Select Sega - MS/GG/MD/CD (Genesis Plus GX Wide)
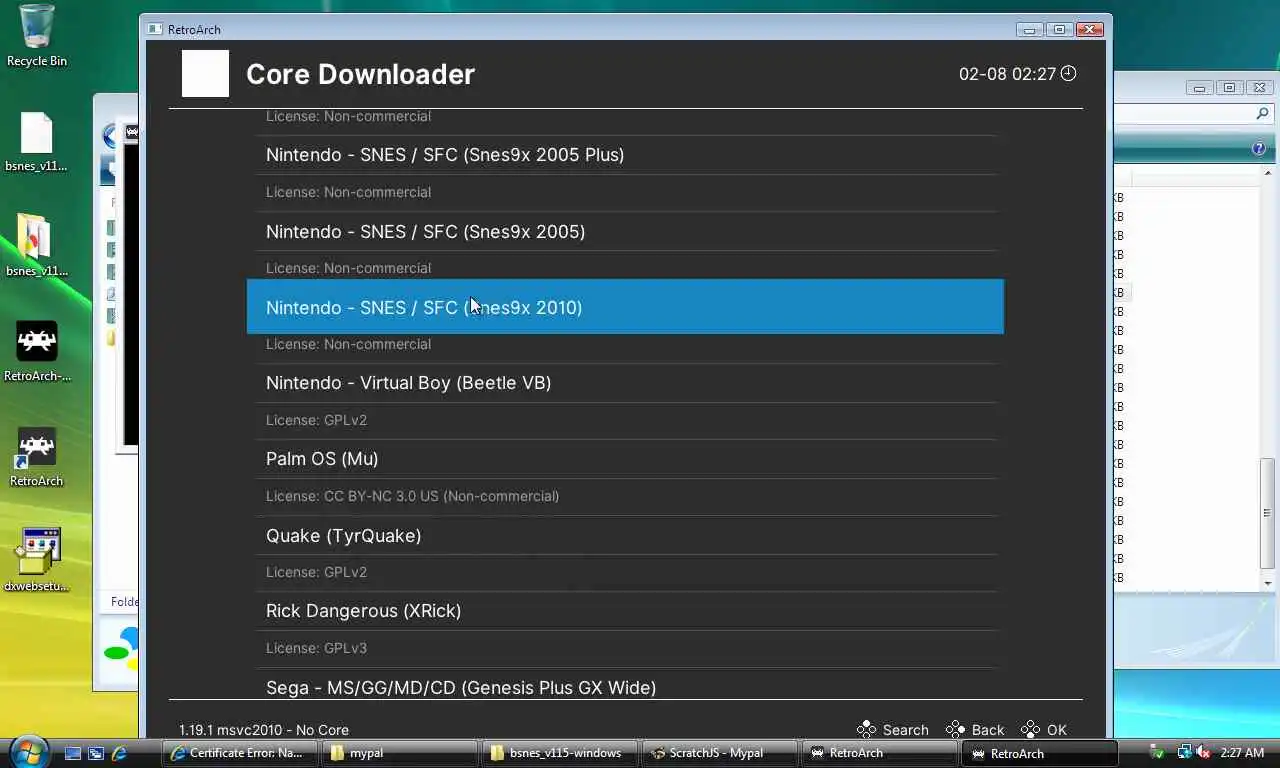 pyautogui.click(x=625, y=686)
